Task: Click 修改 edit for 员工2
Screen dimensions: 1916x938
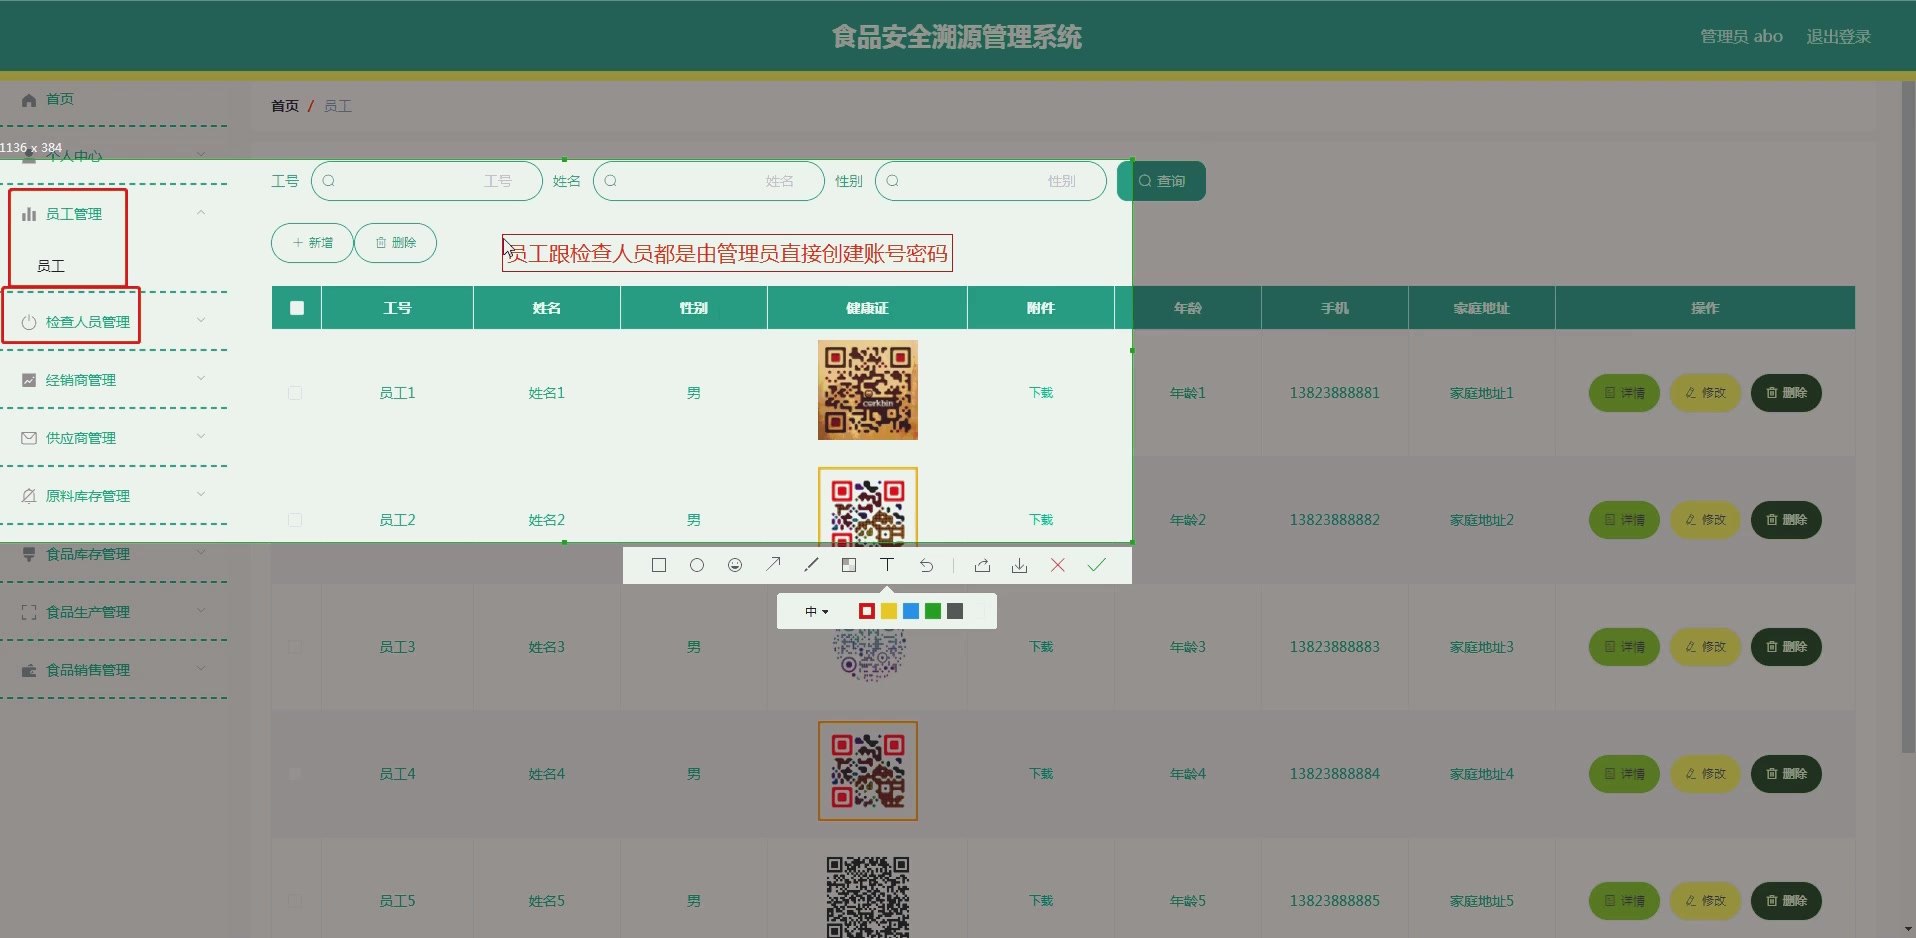Action: [1705, 520]
